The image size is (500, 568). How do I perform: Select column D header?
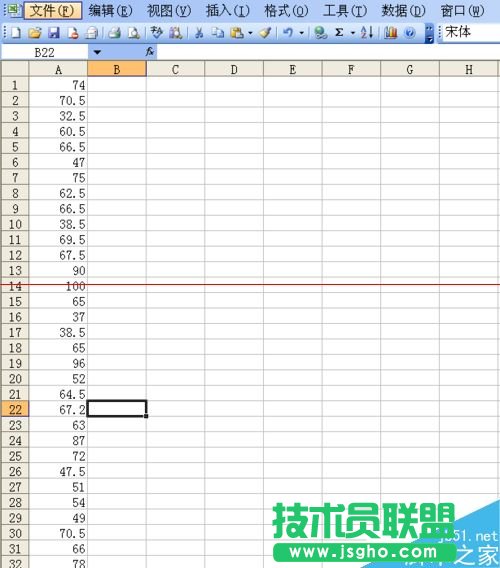point(234,69)
